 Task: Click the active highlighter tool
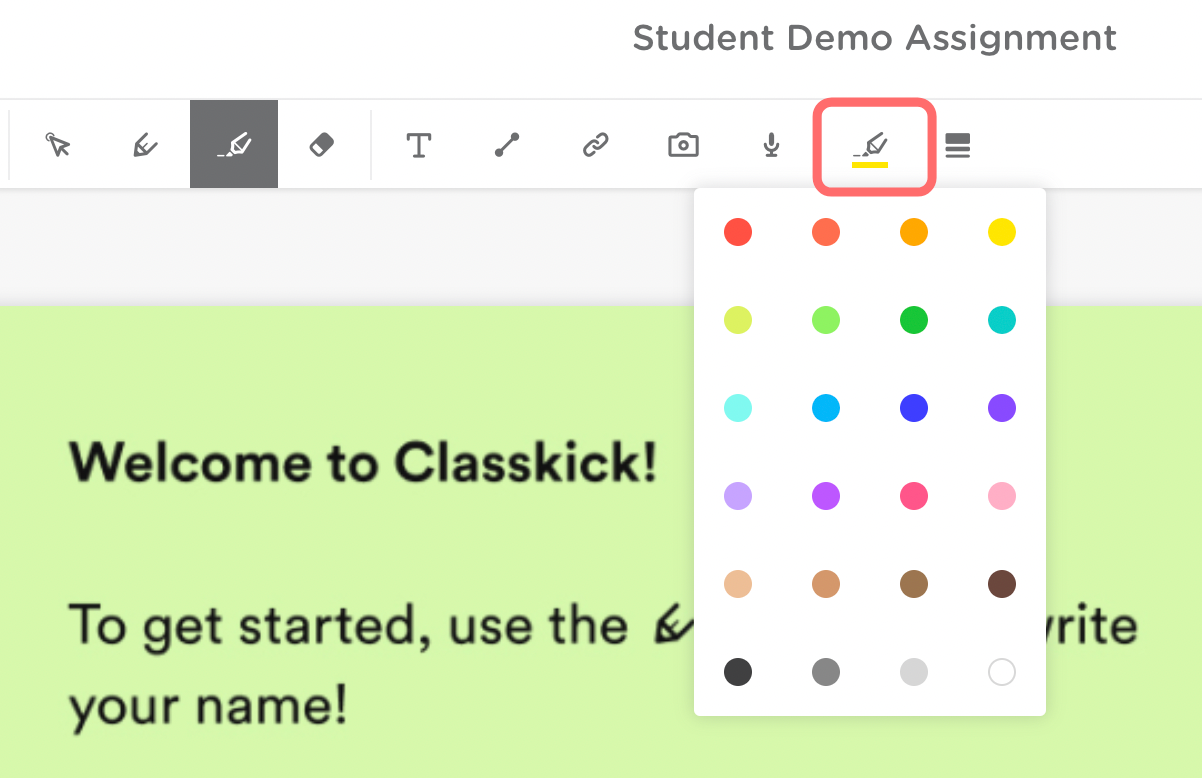tap(234, 145)
